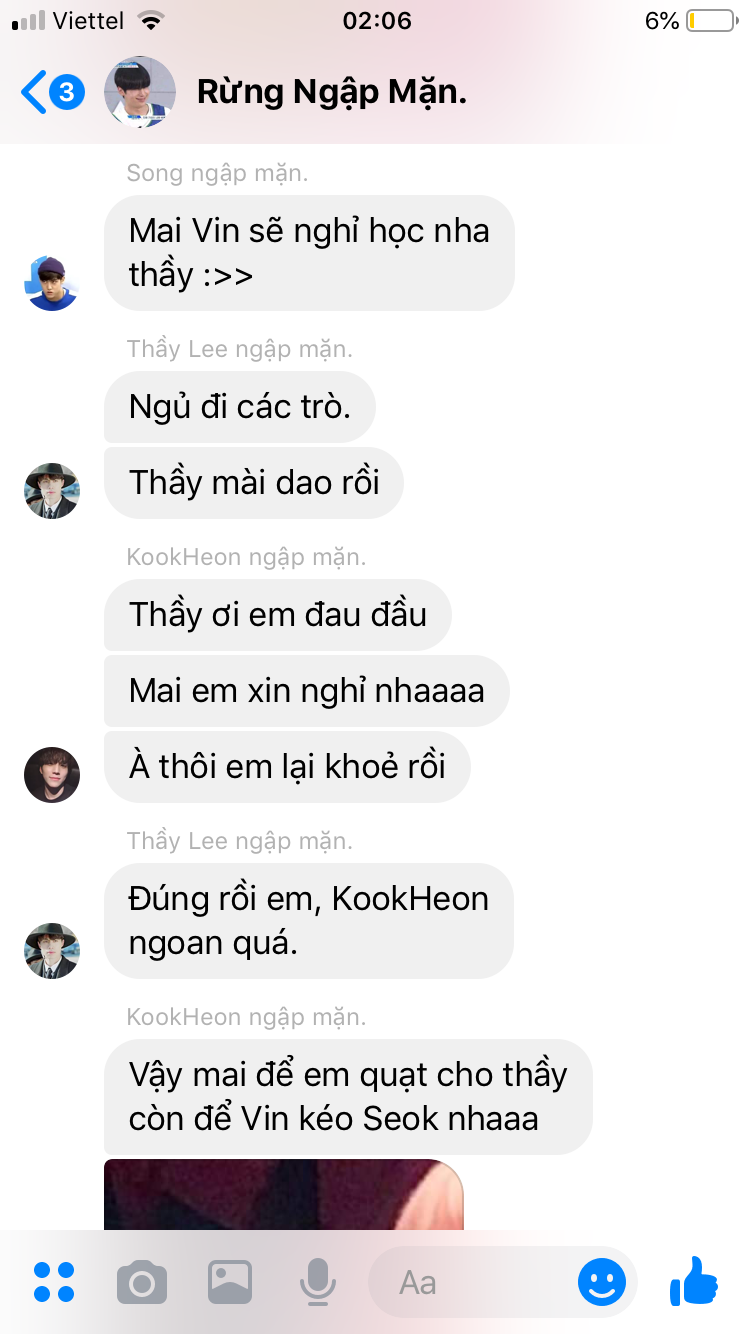Open the emoji smiley picker
The height and width of the screenshot is (1334, 750).
click(602, 1282)
